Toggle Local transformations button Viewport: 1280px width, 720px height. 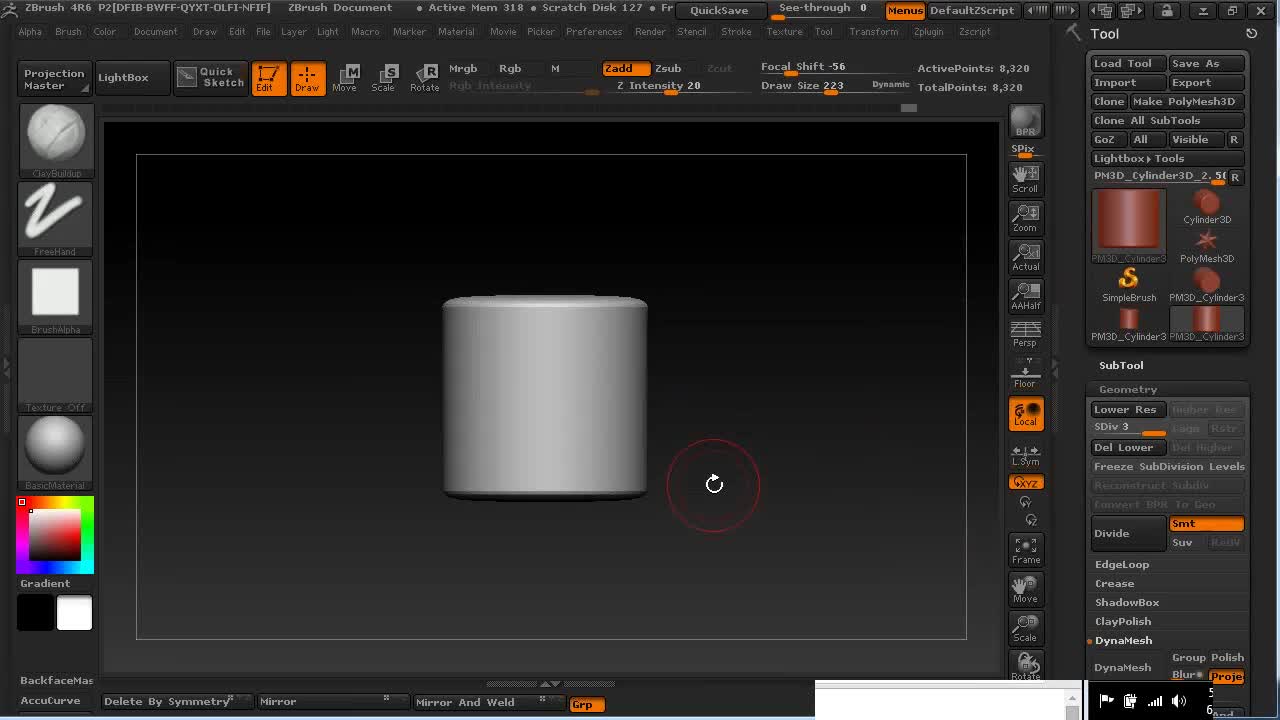[1025, 414]
